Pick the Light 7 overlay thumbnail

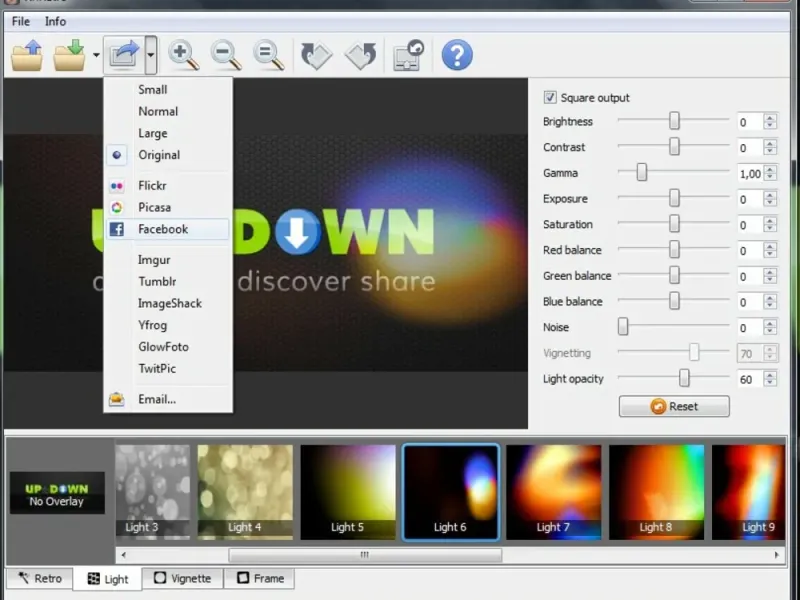tap(553, 492)
